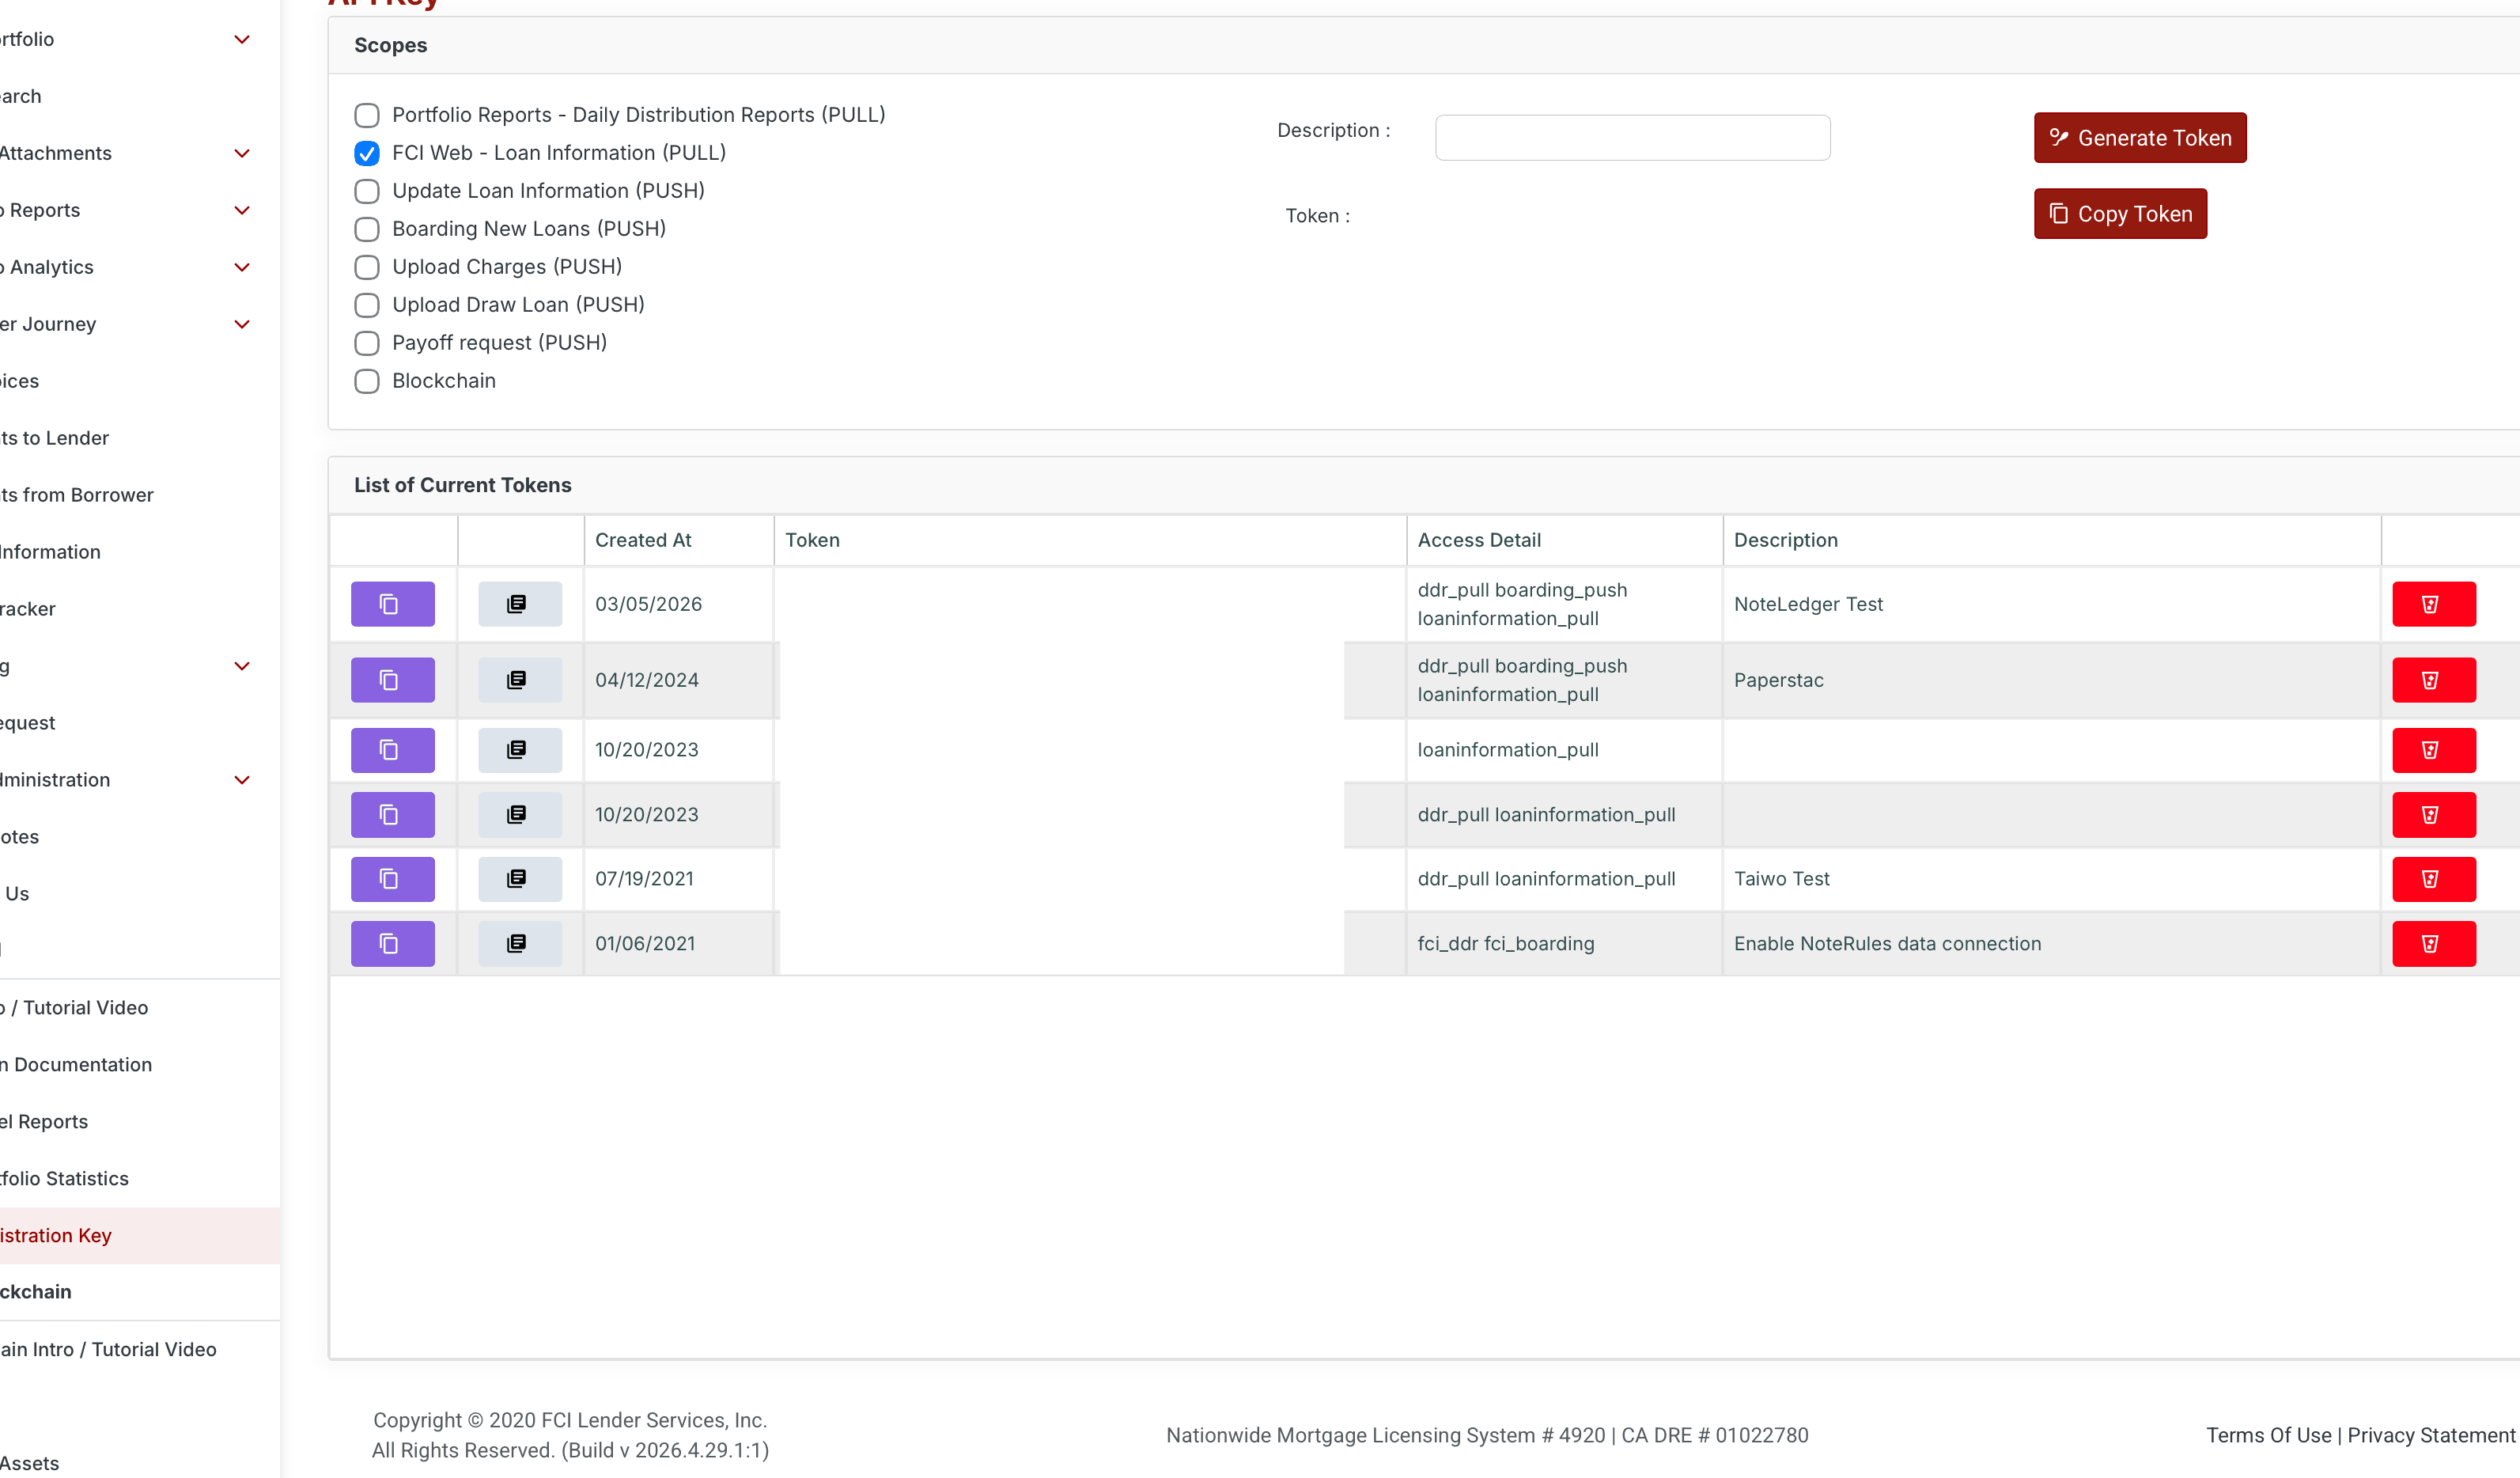The height and width of the screenshot is (1478, 2520).
Task: Delete the 10/20/2023 ddr_pull loaninformation_pull token
Action: pos(2434,815)
